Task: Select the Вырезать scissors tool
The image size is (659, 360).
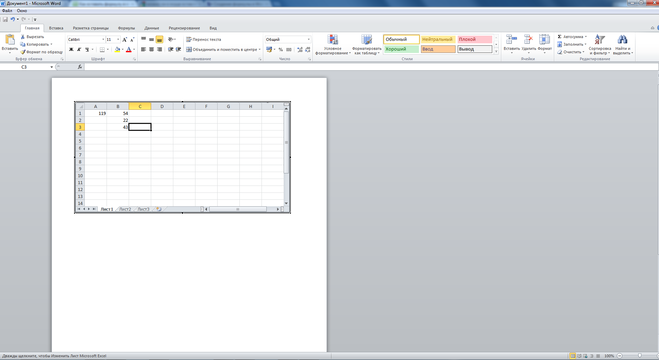Action: pyautogui.click(x=23, y=37)
